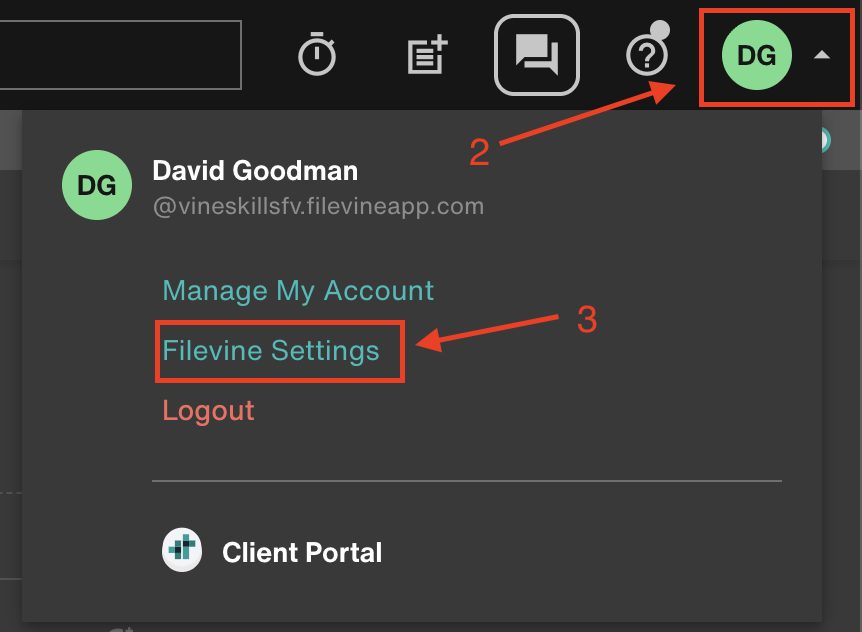
Task: Collapse user menu with the caret arrow
Action: (821, 56)
